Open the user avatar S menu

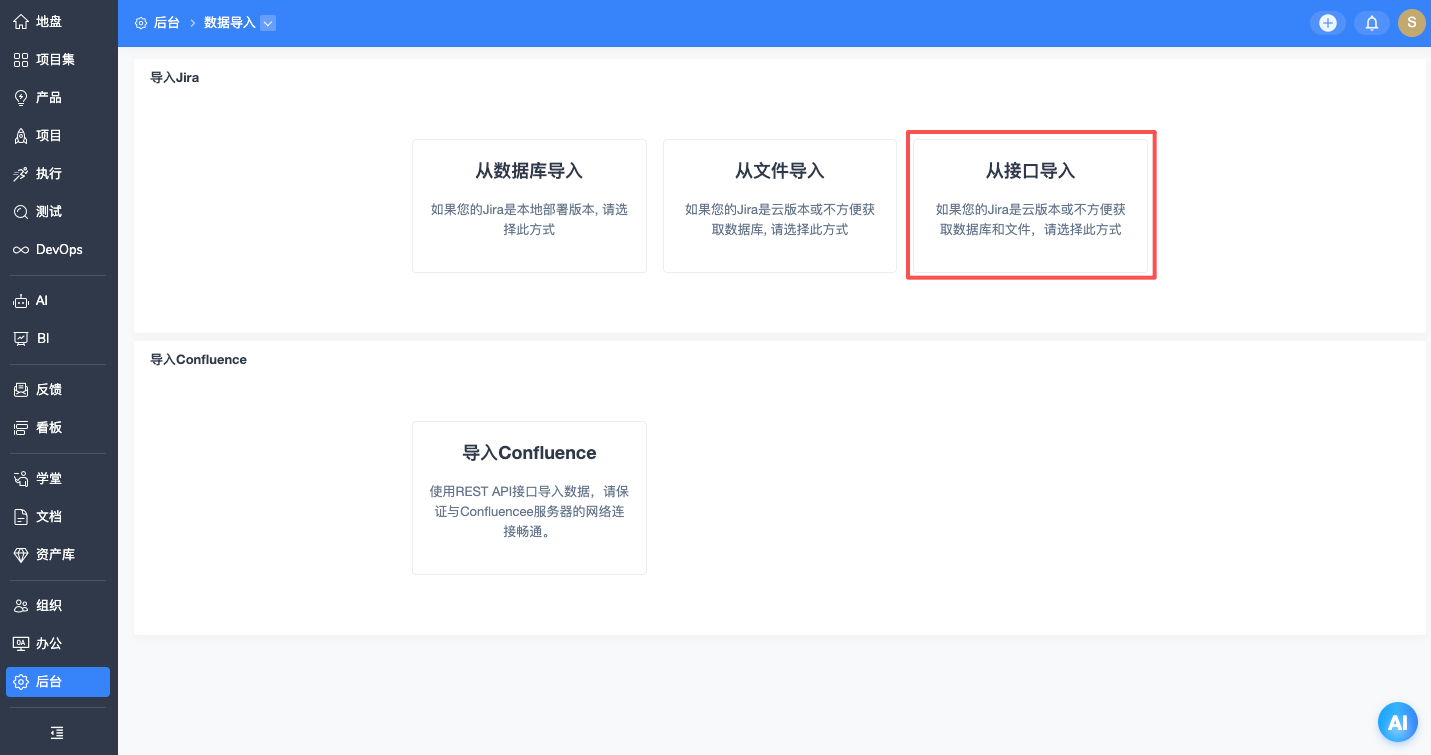(1411, 23)
